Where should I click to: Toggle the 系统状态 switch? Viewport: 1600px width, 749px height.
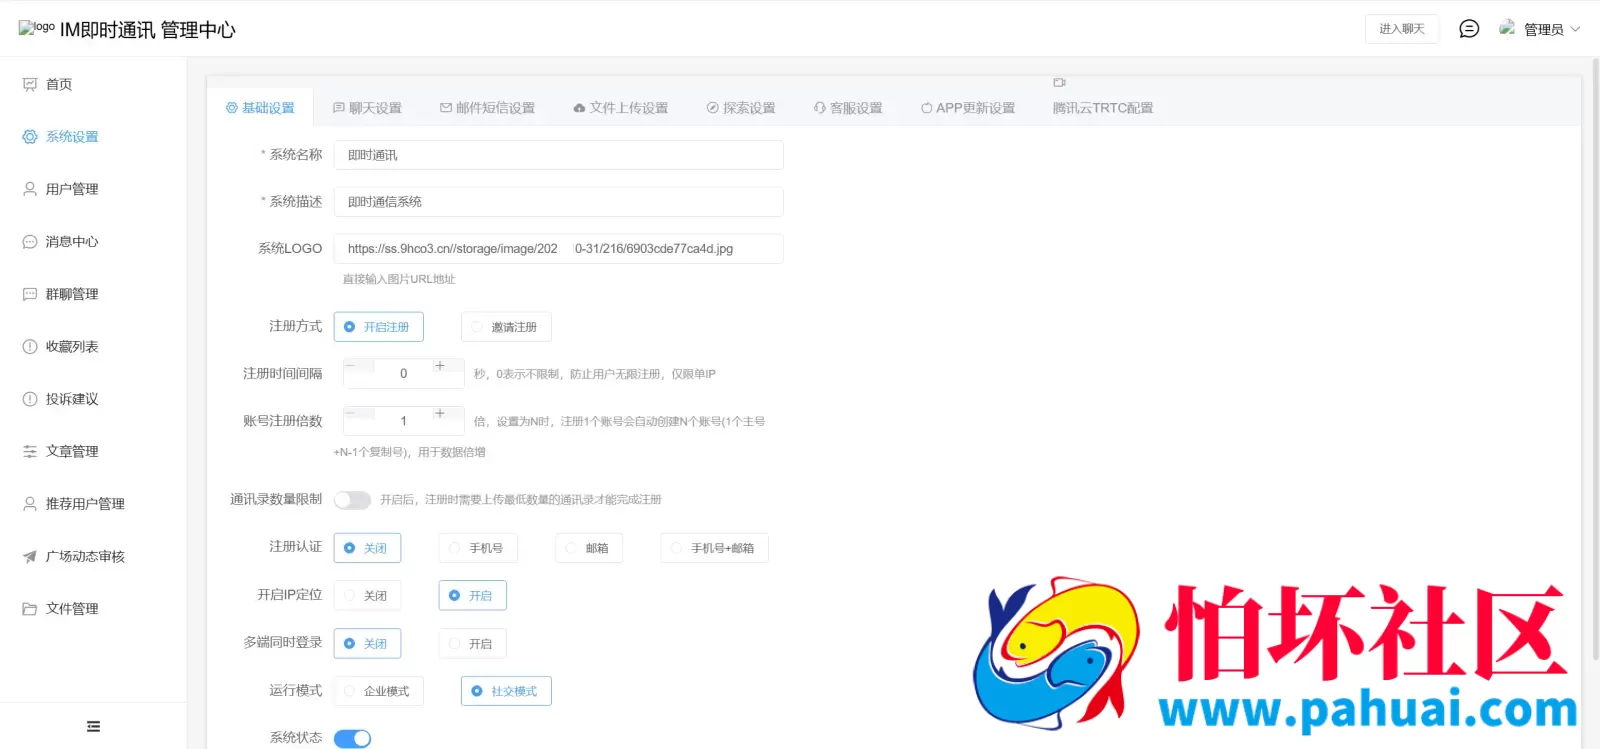[x=352, y=739]
